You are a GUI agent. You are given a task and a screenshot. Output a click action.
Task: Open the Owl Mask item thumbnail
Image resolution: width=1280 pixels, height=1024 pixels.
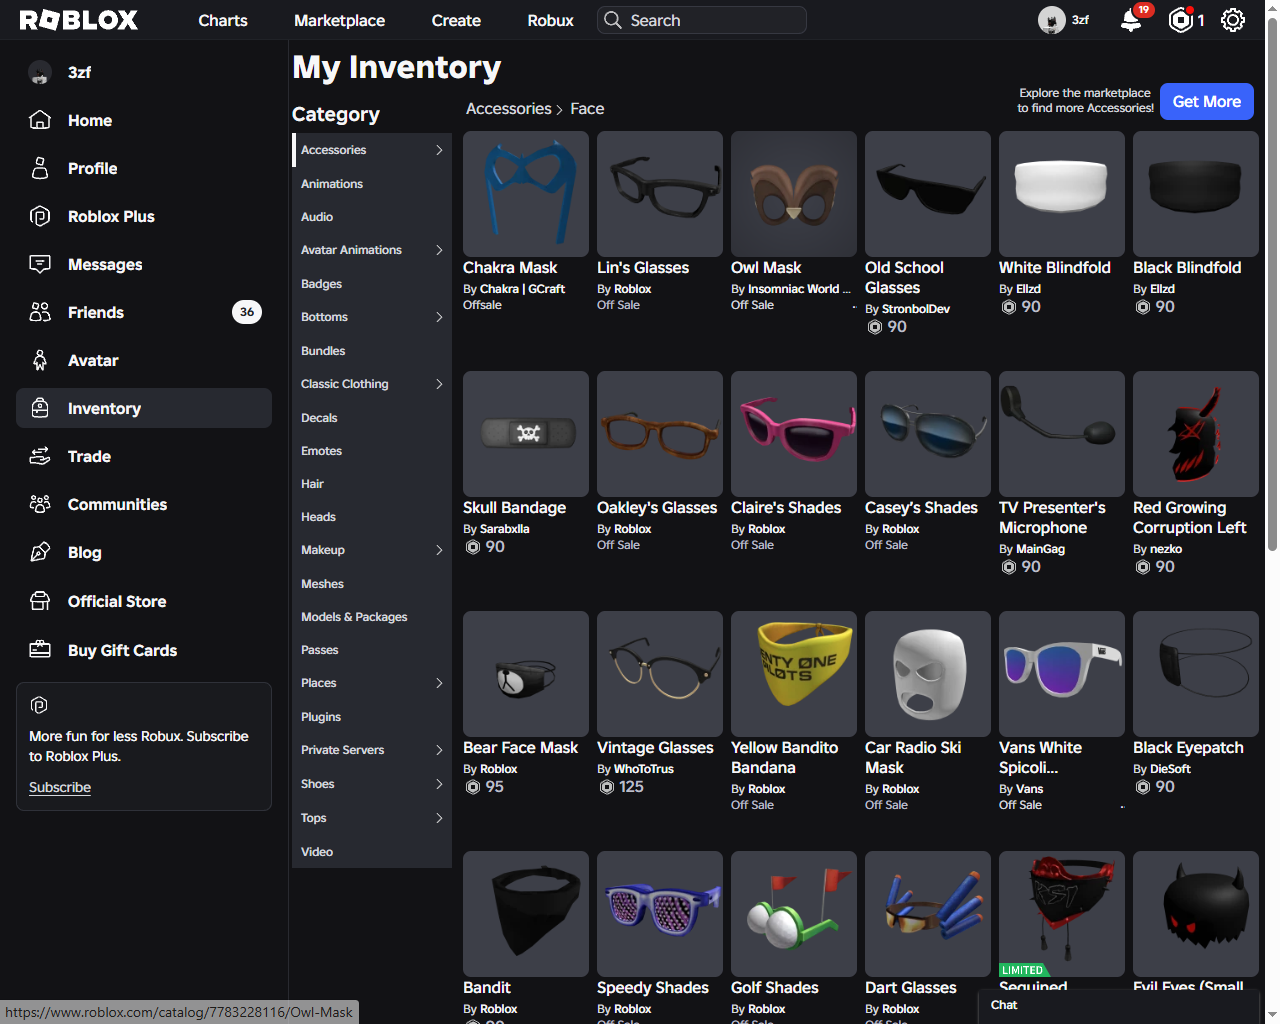[794, 194]
